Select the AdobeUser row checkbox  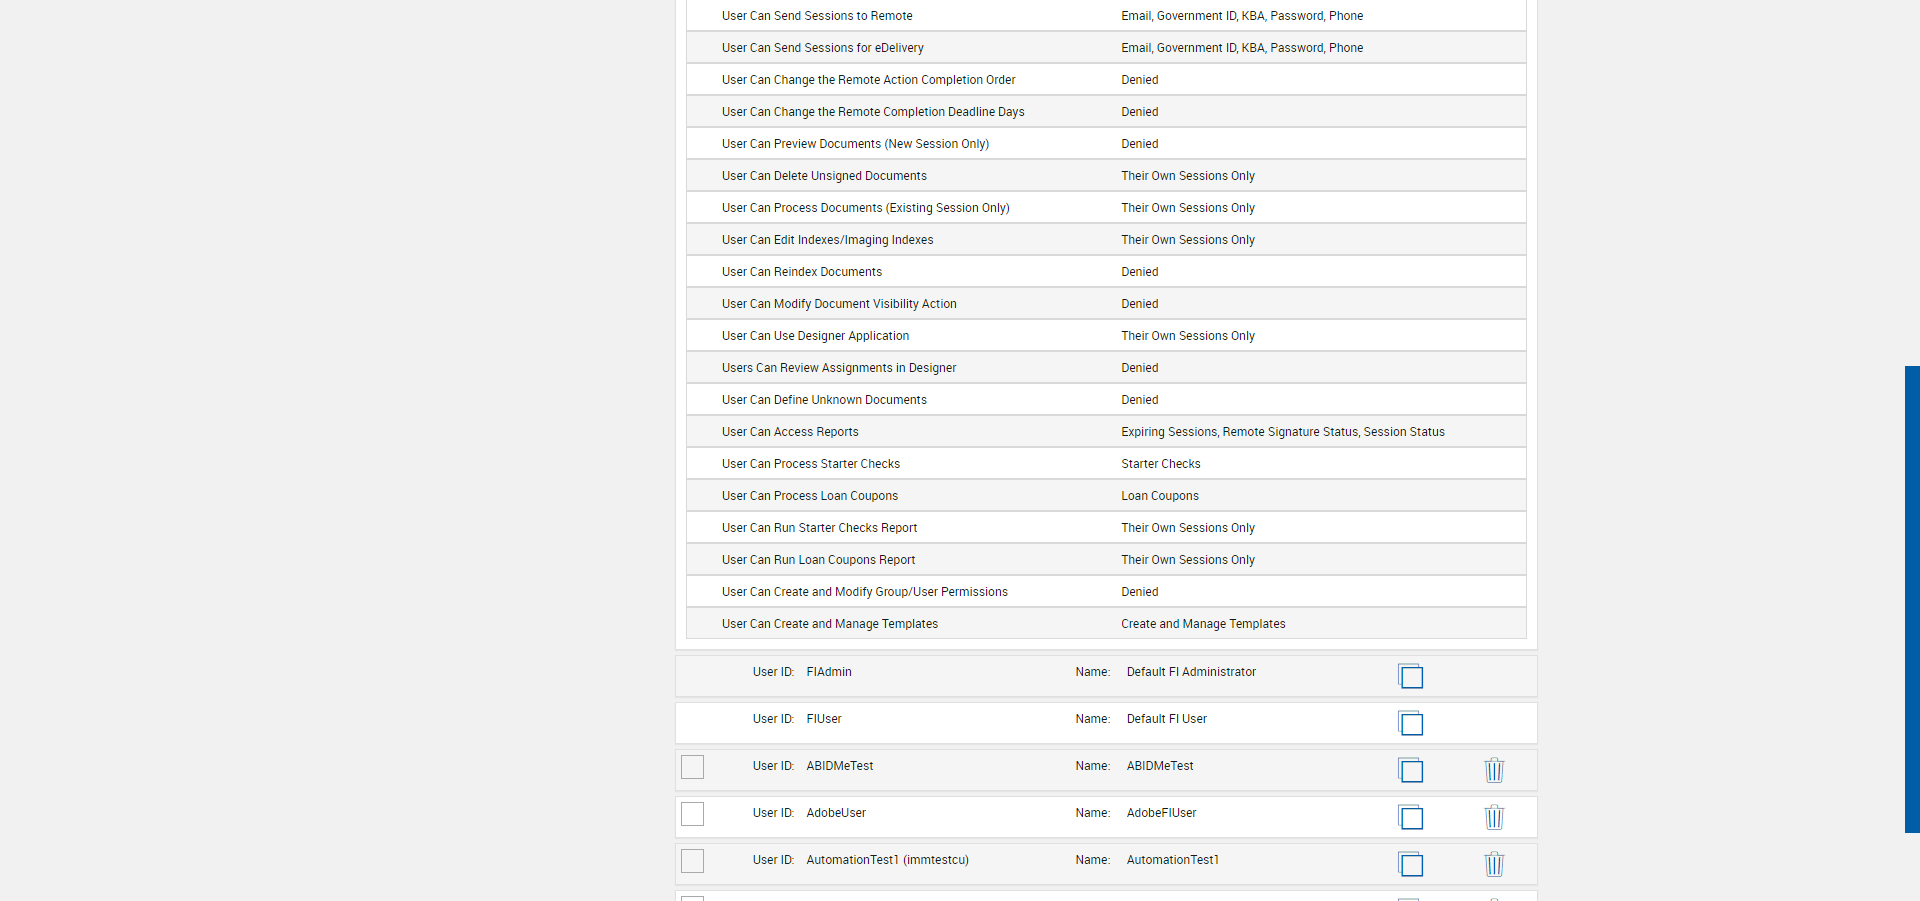[692, 814]
